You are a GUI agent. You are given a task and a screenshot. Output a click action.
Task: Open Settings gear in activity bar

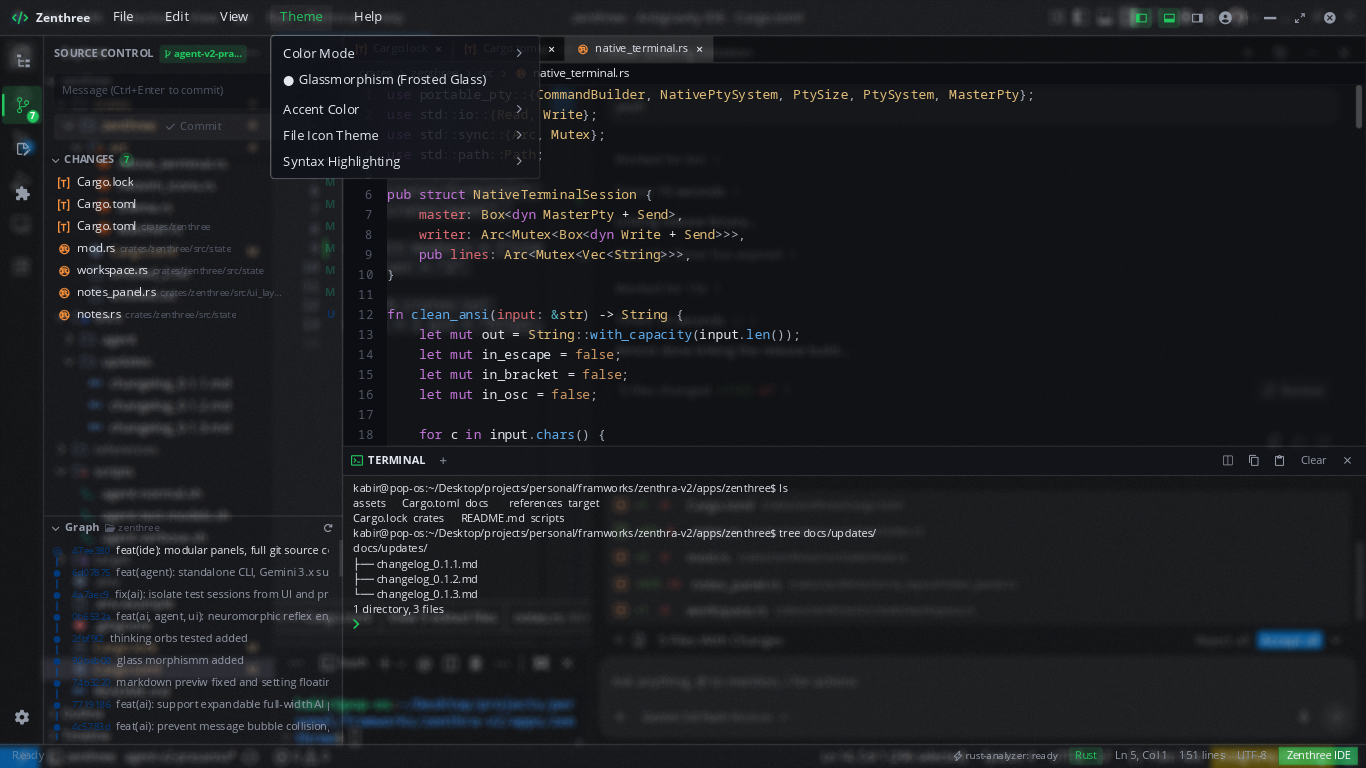(x=21, y=717)
